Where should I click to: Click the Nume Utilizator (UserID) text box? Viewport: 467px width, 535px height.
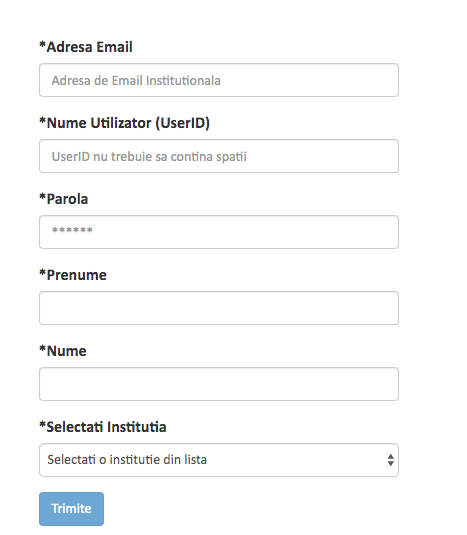[x=219, y=156]
